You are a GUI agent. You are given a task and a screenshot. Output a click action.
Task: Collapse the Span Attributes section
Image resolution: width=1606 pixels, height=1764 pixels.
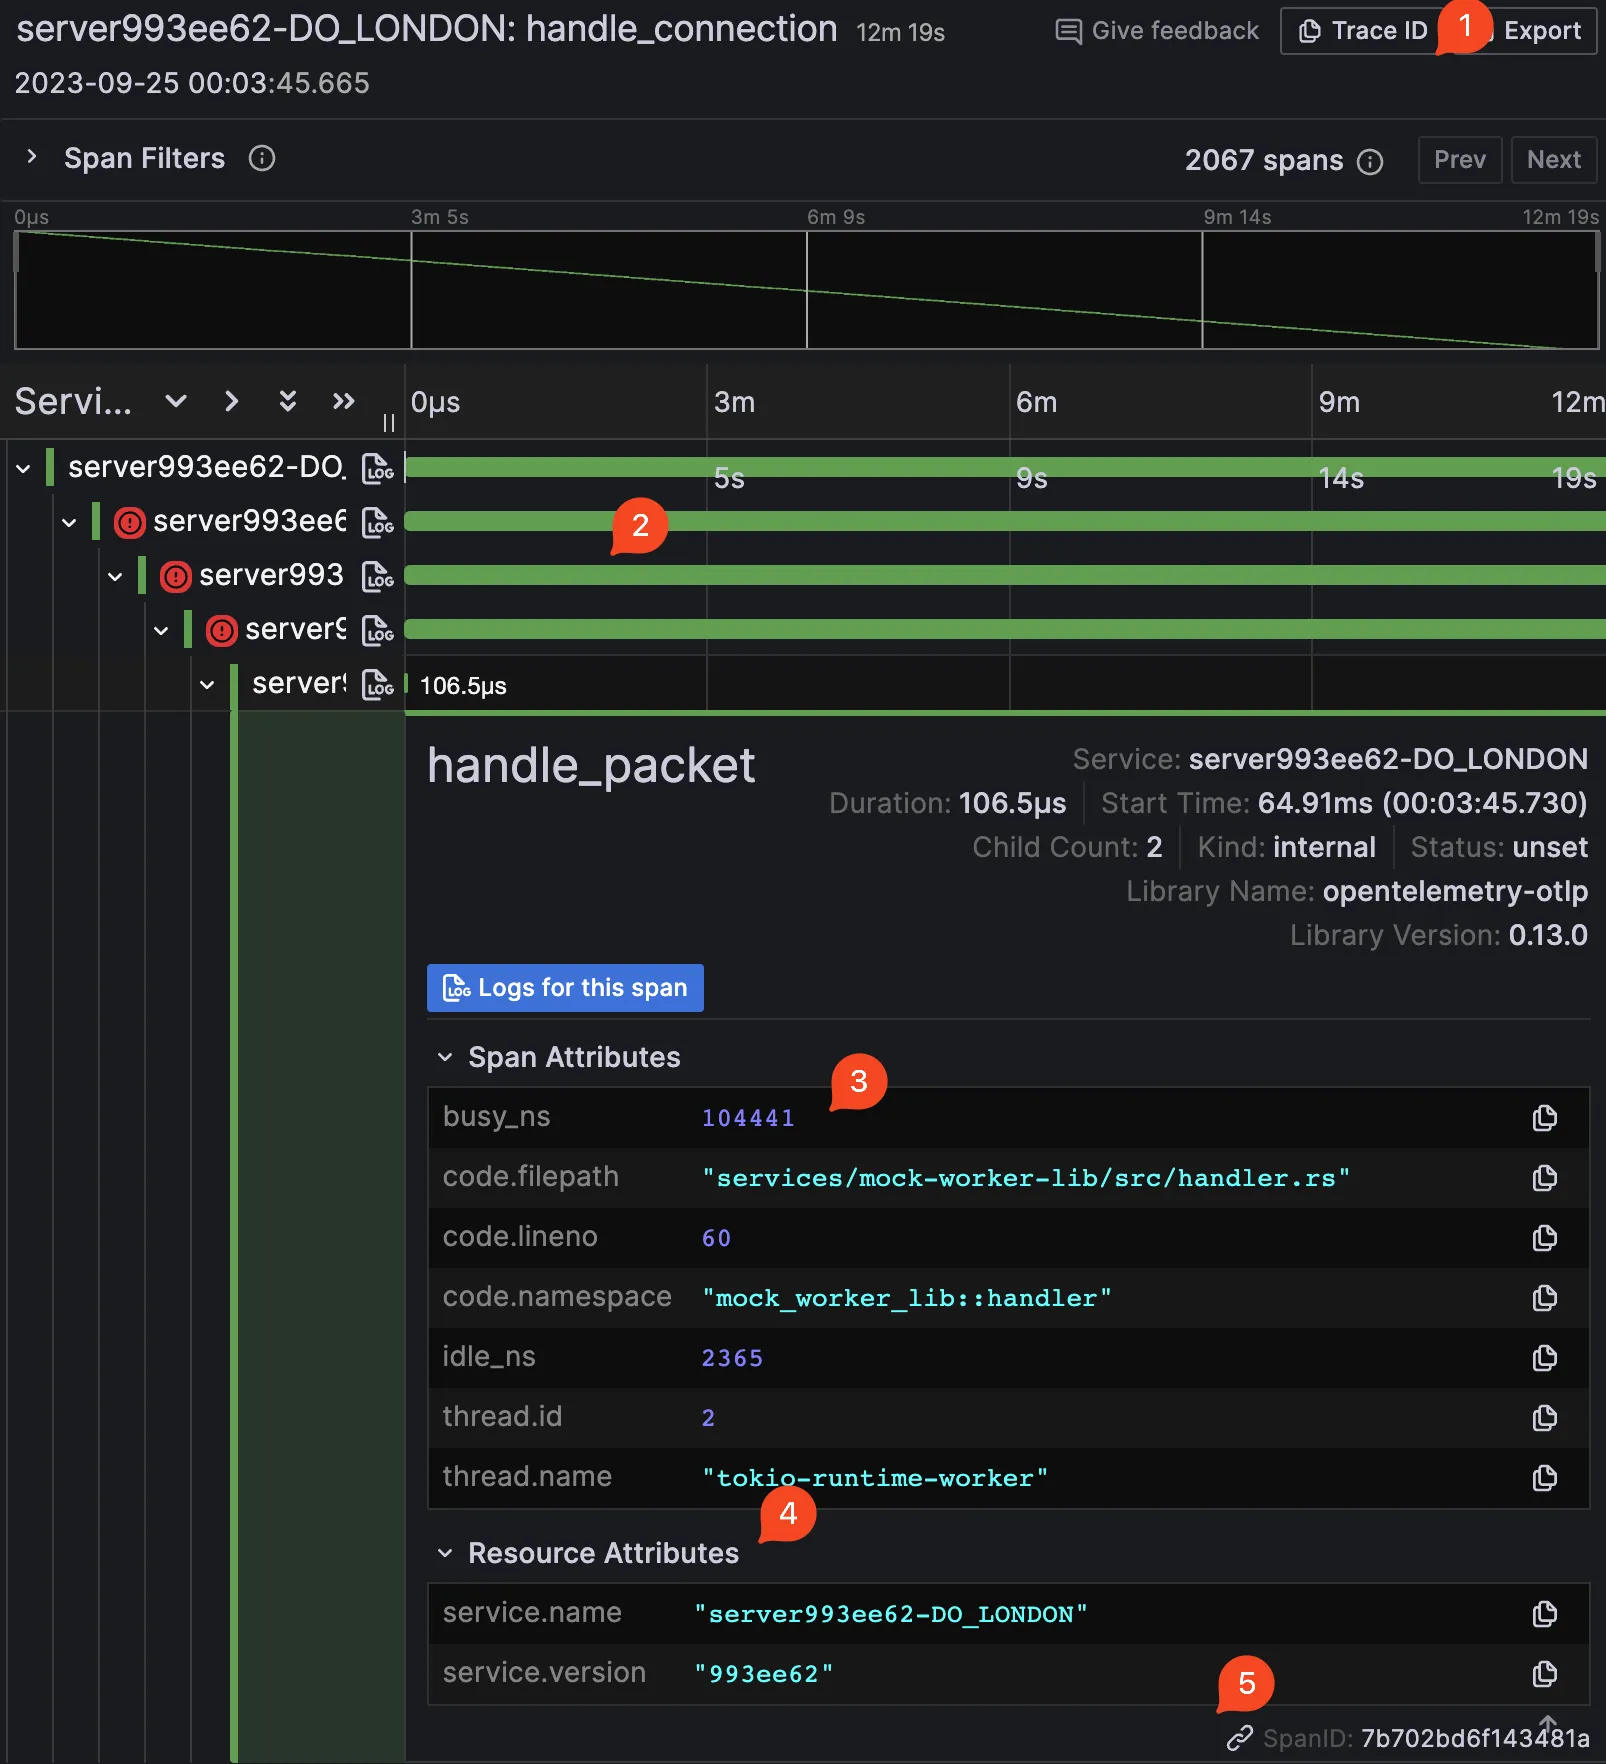[447, 1057]
